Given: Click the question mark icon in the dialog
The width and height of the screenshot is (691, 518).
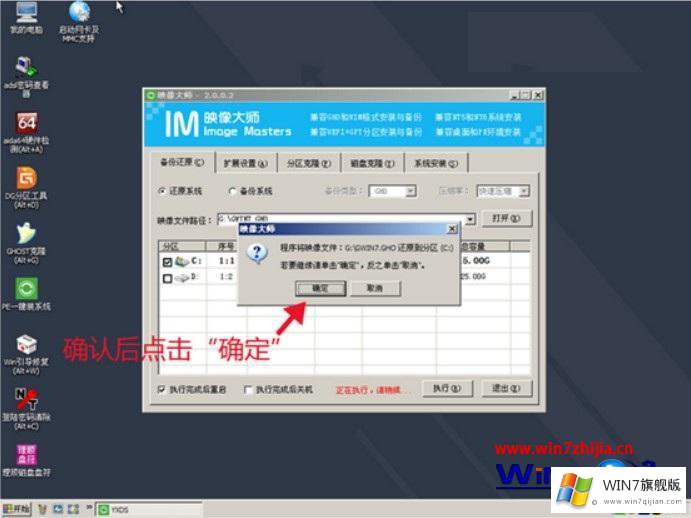Looking at the screenshot, I should [257, 253].
